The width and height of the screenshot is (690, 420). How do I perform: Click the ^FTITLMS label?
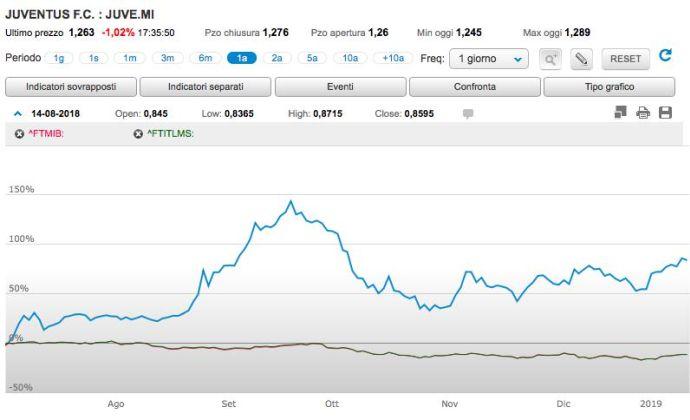(170, 134)
